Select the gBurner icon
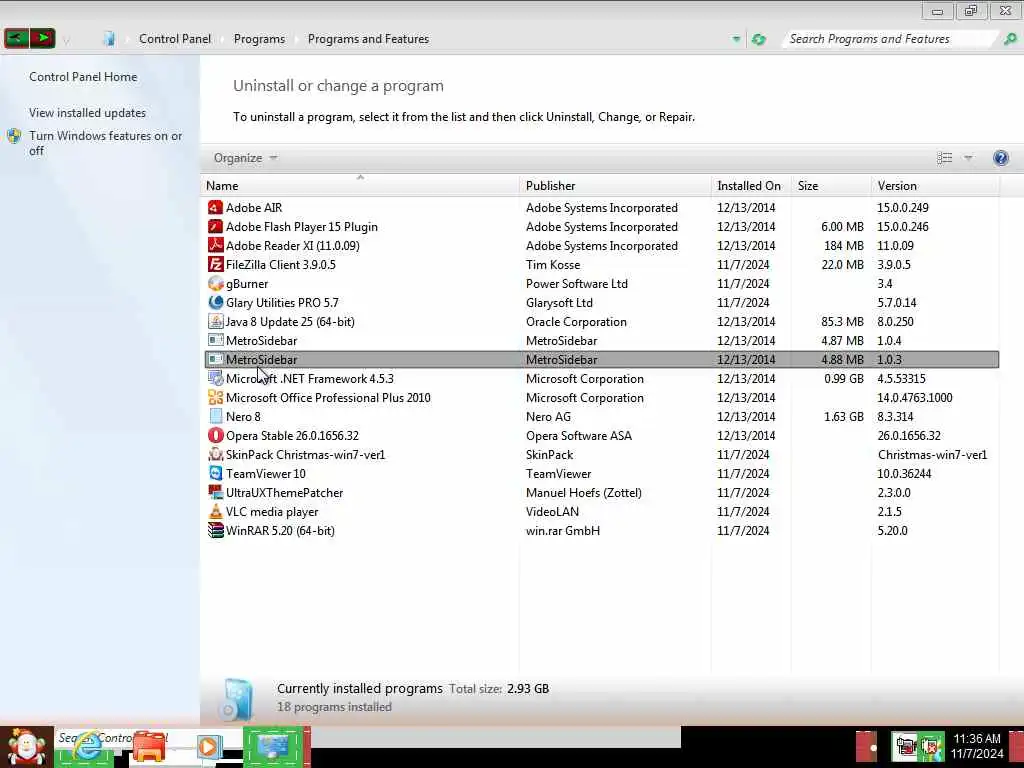 tap(216, 283)
